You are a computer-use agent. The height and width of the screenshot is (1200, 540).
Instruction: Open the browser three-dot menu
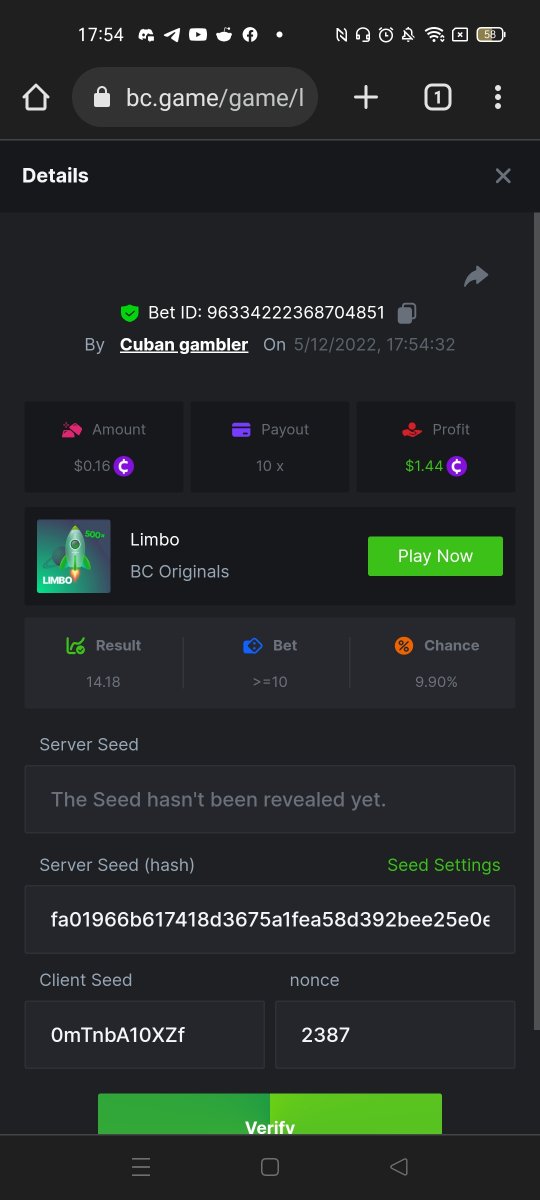click(x=498, y=97)
